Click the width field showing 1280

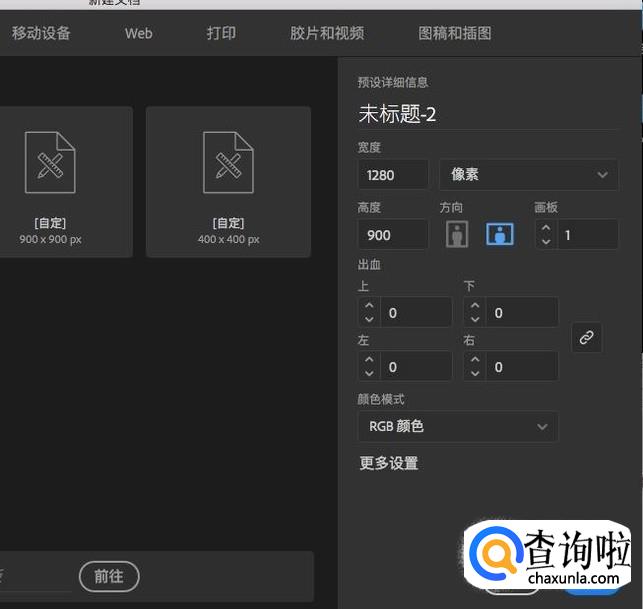[393, 175]
